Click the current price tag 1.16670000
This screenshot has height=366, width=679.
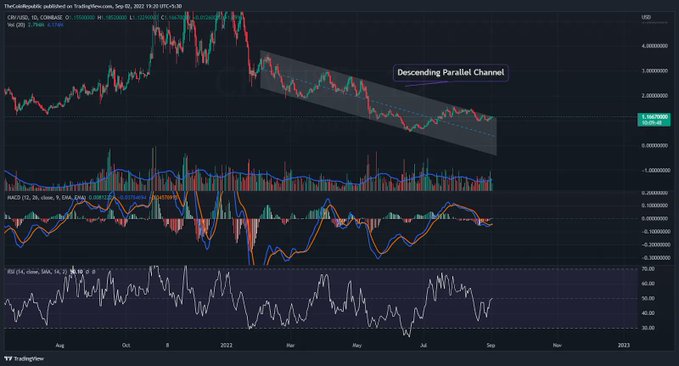coord(653,120)
